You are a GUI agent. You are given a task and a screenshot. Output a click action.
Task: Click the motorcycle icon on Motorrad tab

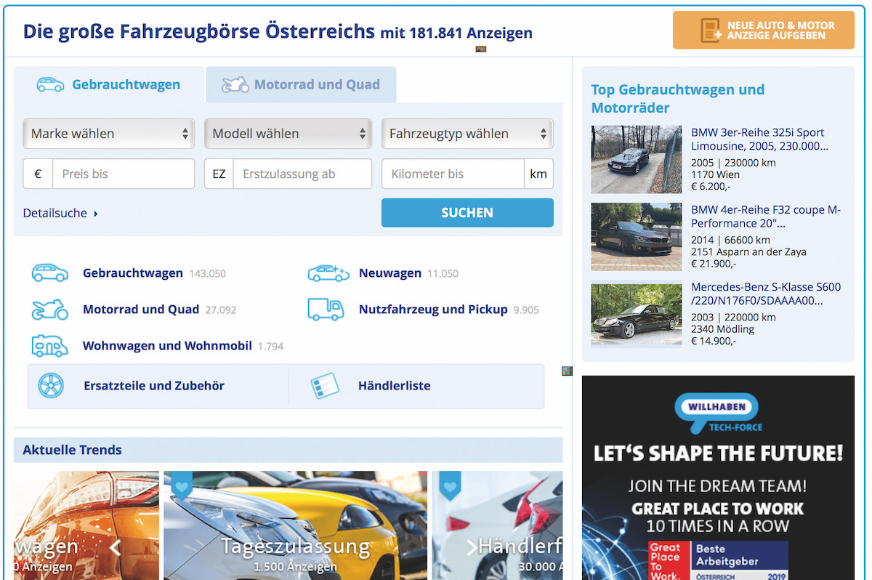(x=235, y=85)
